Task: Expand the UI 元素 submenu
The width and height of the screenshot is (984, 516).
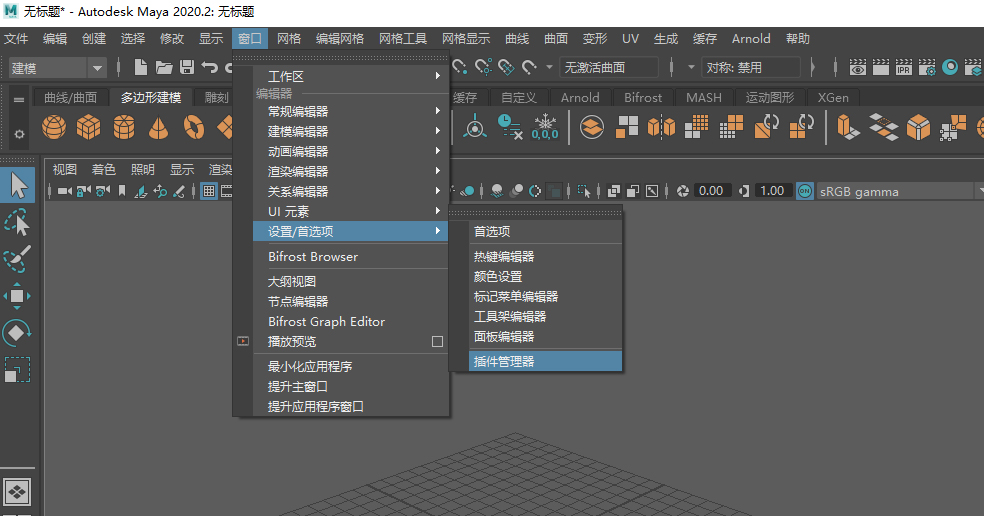Action: (351, 212)
